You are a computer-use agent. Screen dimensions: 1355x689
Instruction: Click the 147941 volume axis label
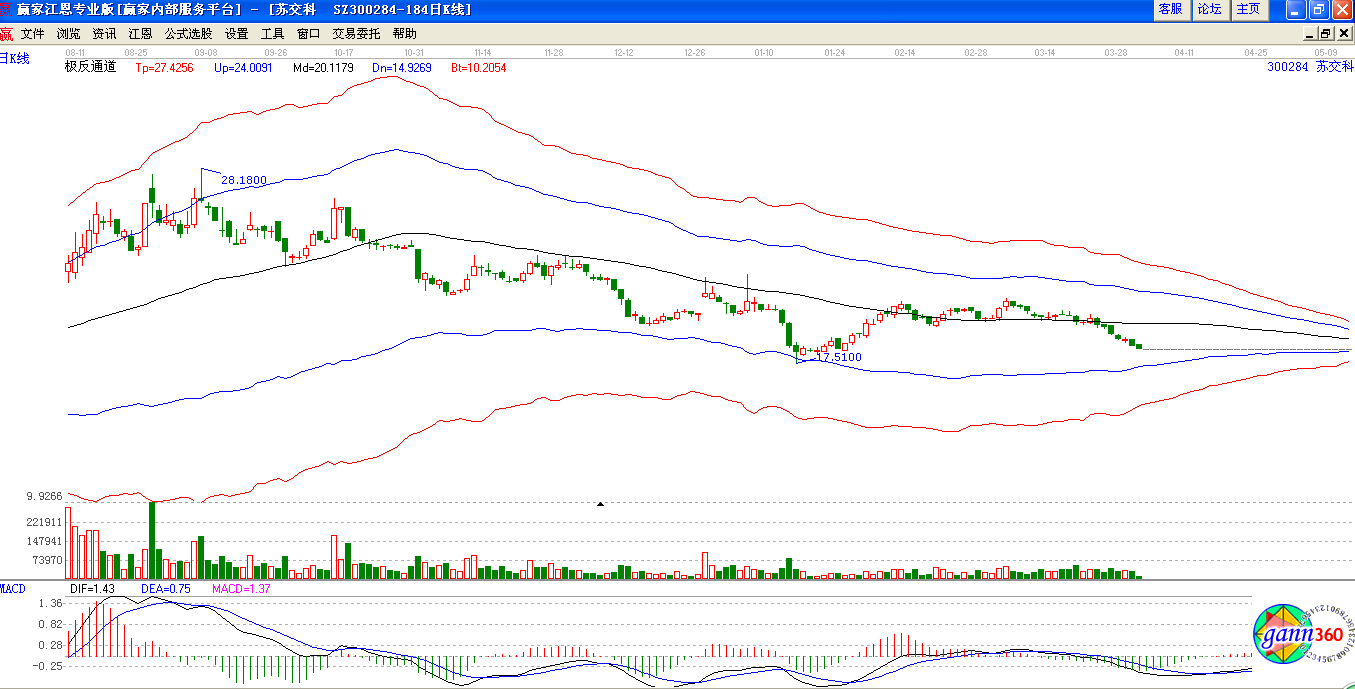click(45, 541)
